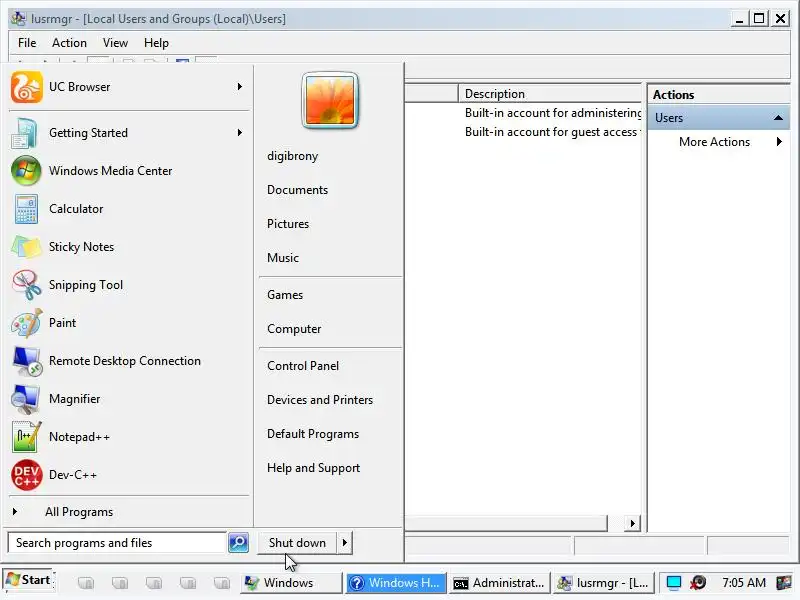The height and width of the screenshot is (600, 800).
Task: Click the muted volume tray icon
Action: (698, 582)
